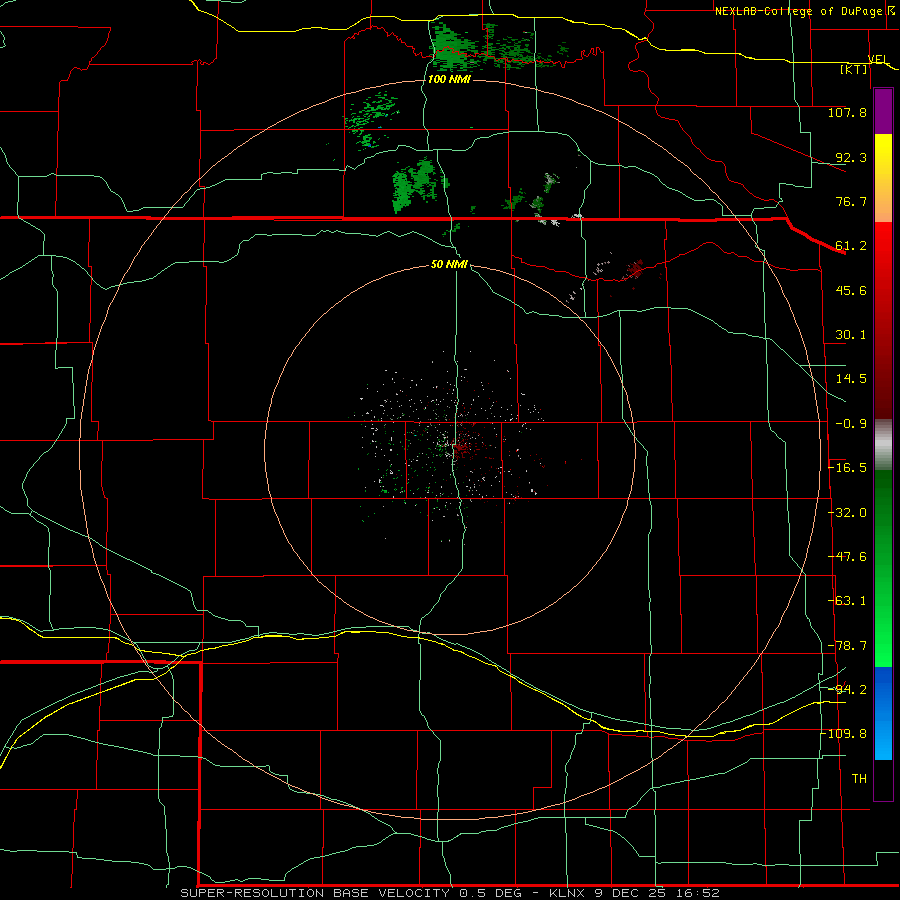Click the -0.9 scale value

click(851, 424)
